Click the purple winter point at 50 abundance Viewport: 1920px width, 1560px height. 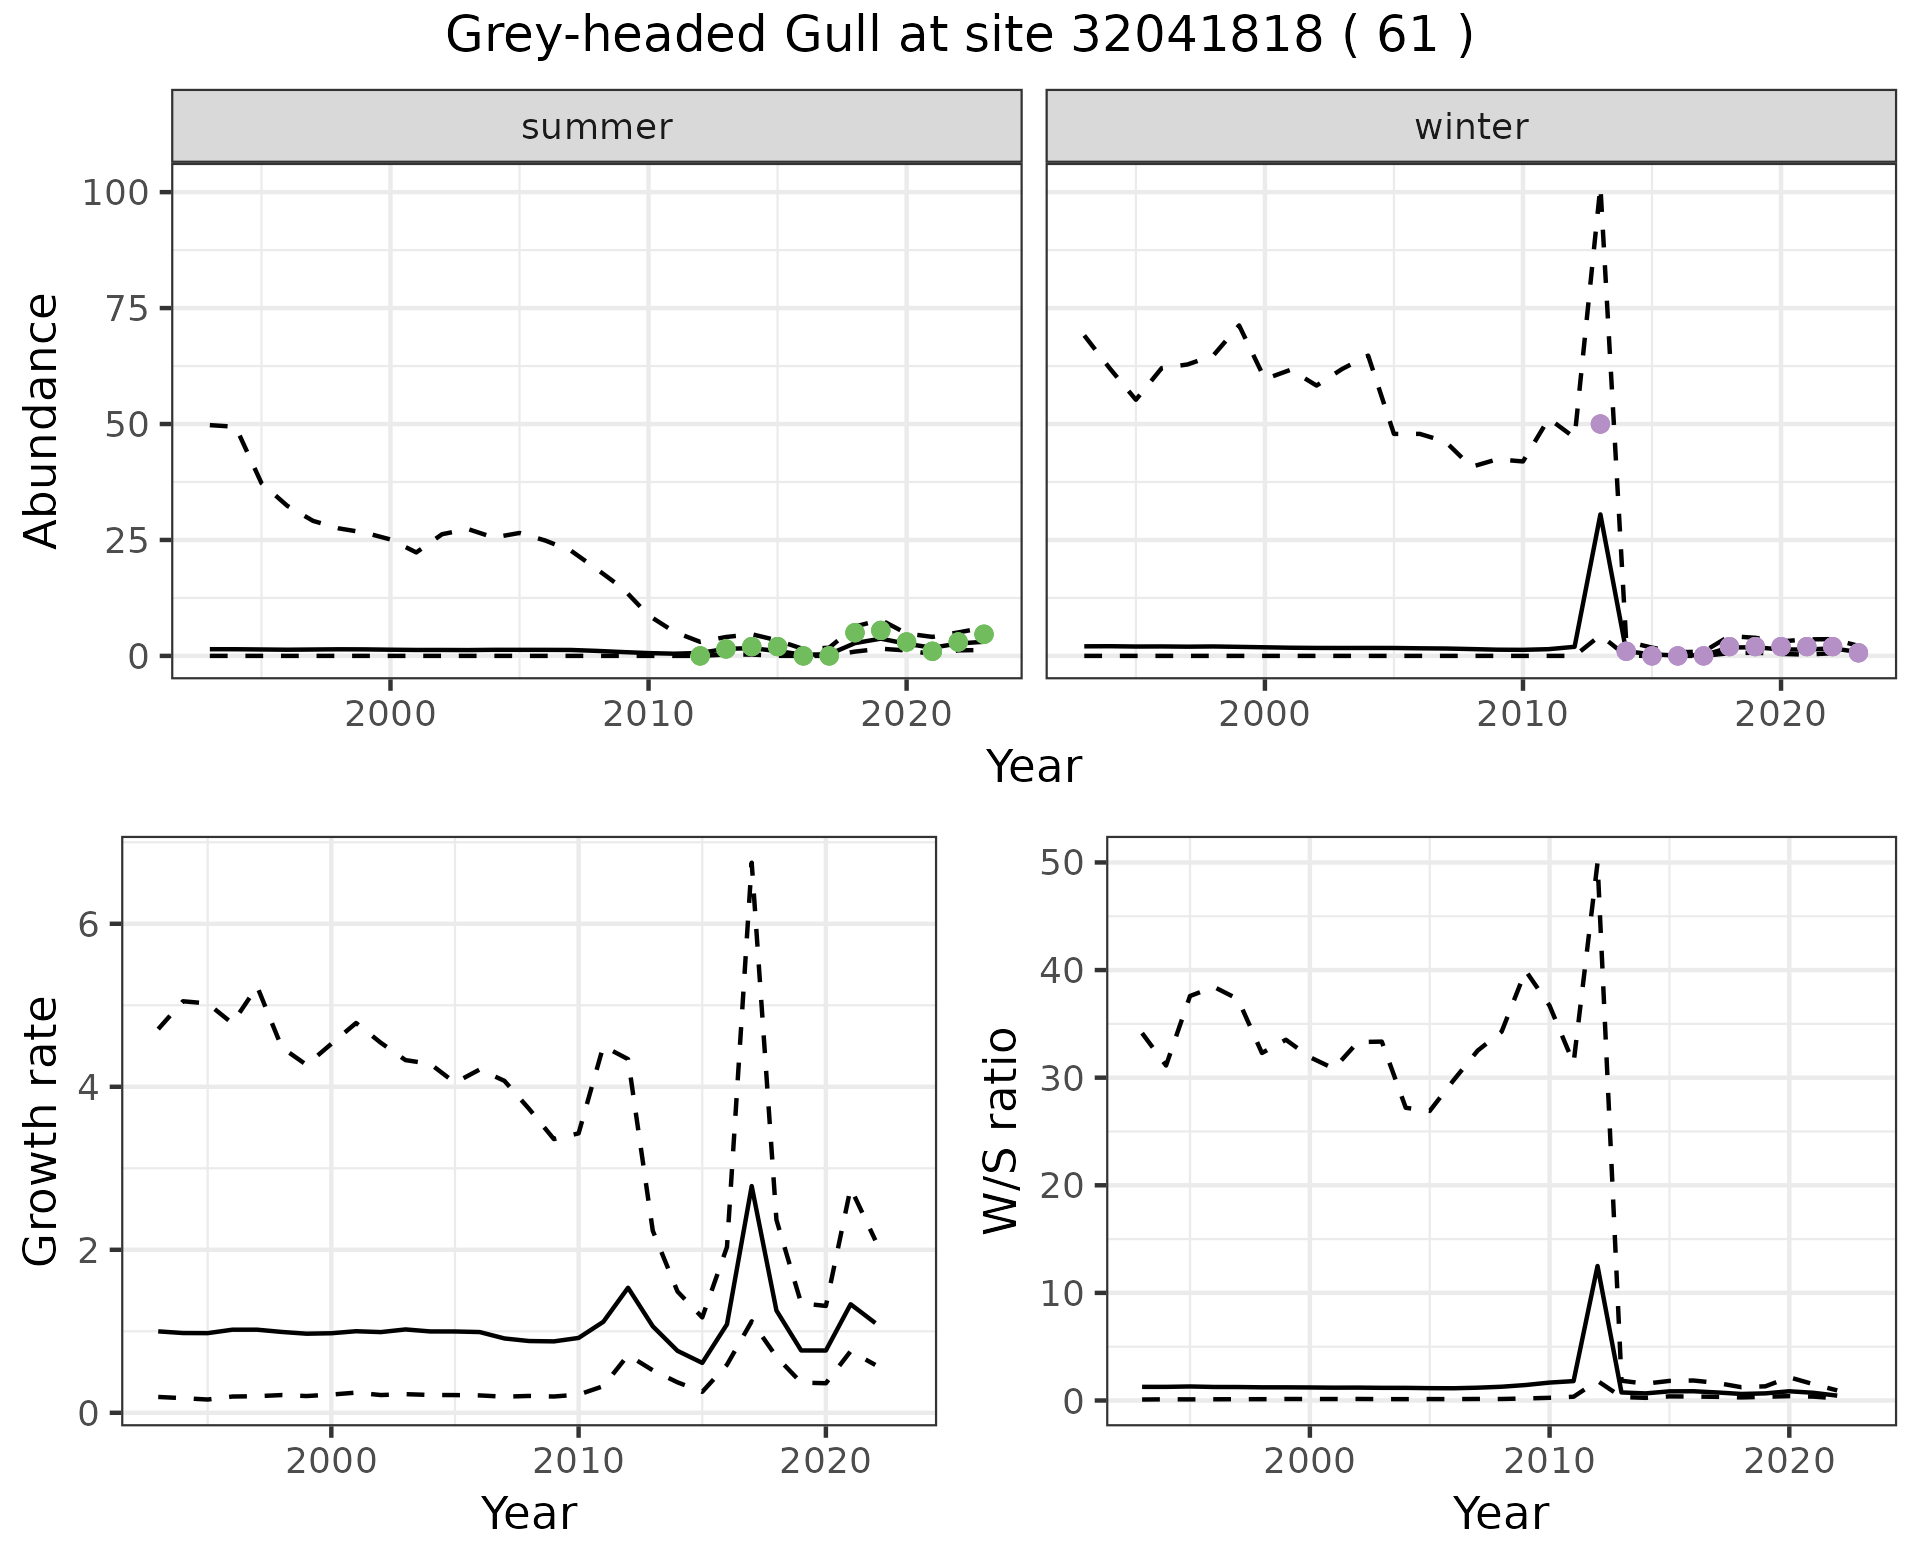pos(1600,424)
